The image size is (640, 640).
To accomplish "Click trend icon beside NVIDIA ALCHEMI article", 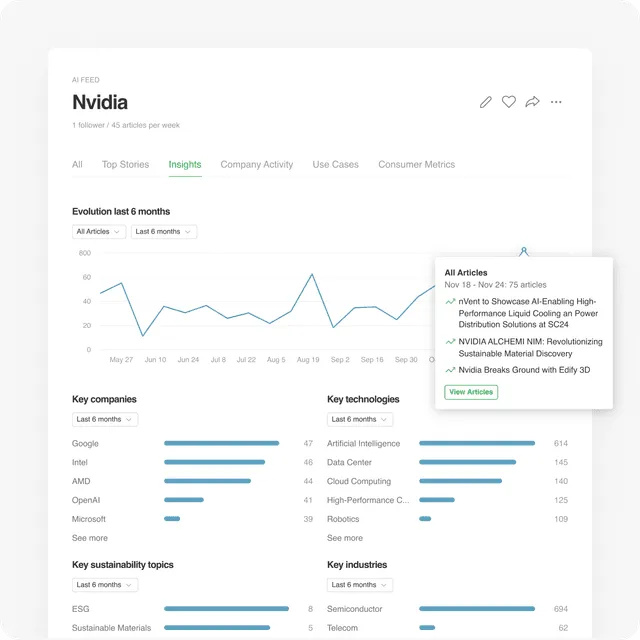I will coord(450,342).
